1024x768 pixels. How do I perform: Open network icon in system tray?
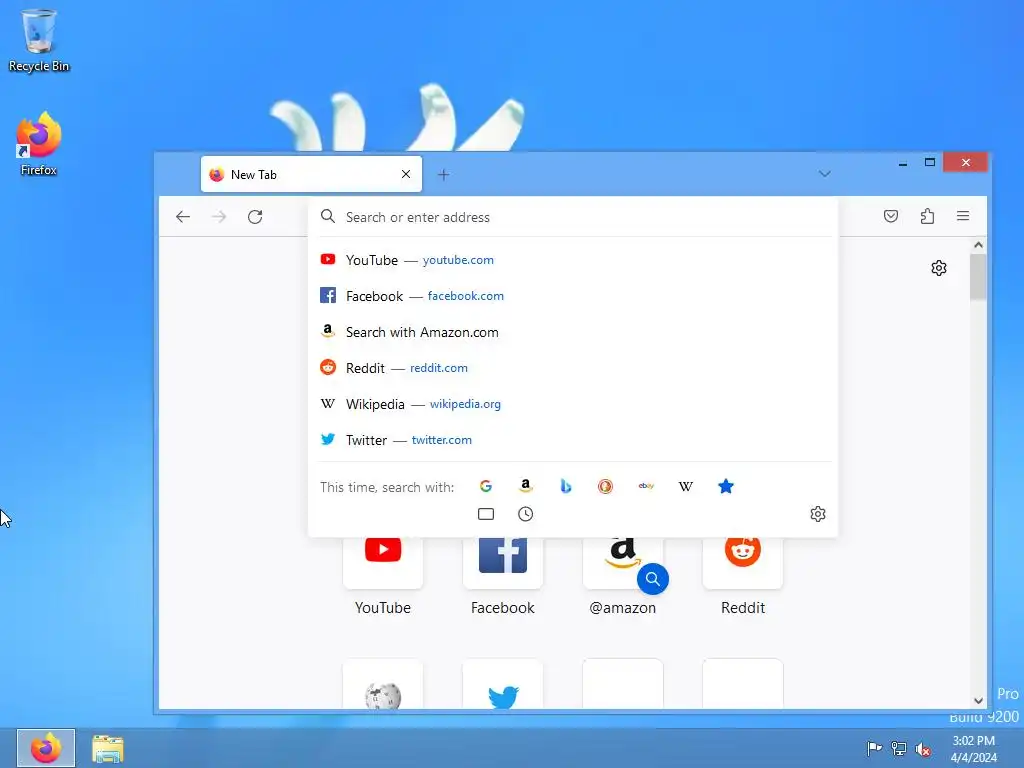pos(899,748)
